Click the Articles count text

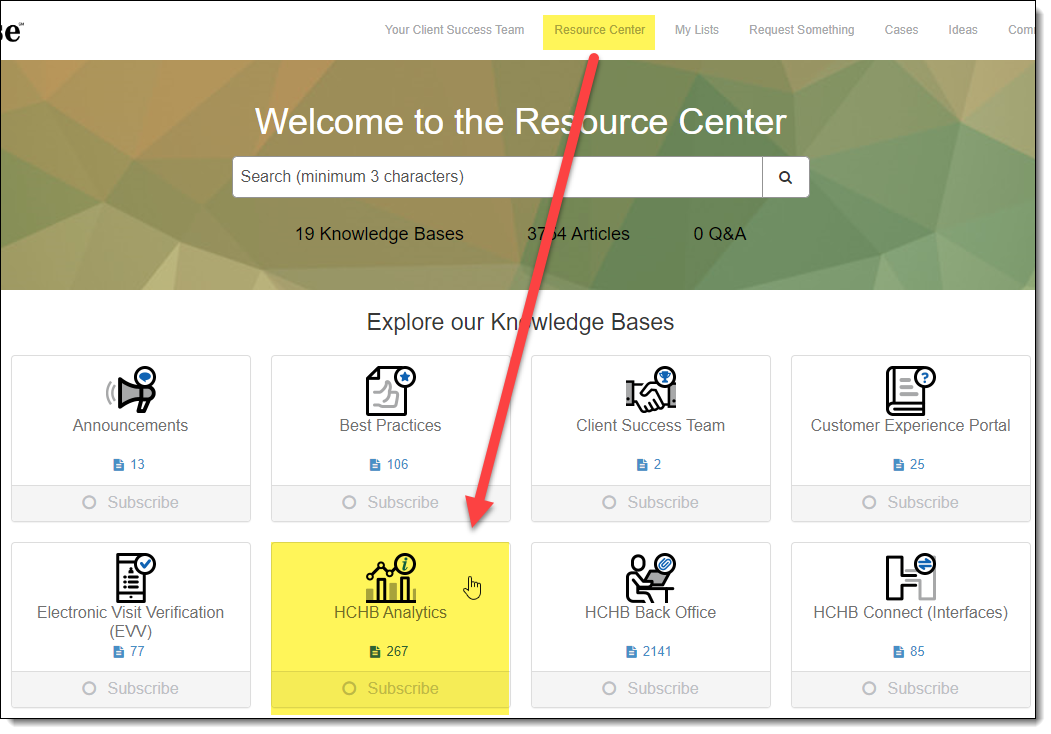(x=578, y=234)
